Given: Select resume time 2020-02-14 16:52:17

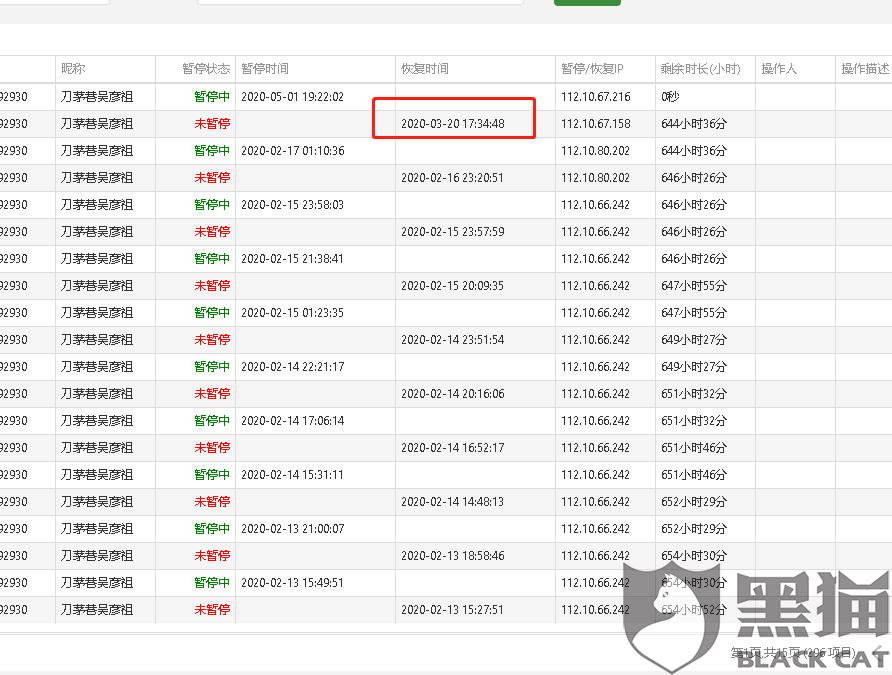Looking at the screenshot, I should pyautogui.click(x=453, y=448).
